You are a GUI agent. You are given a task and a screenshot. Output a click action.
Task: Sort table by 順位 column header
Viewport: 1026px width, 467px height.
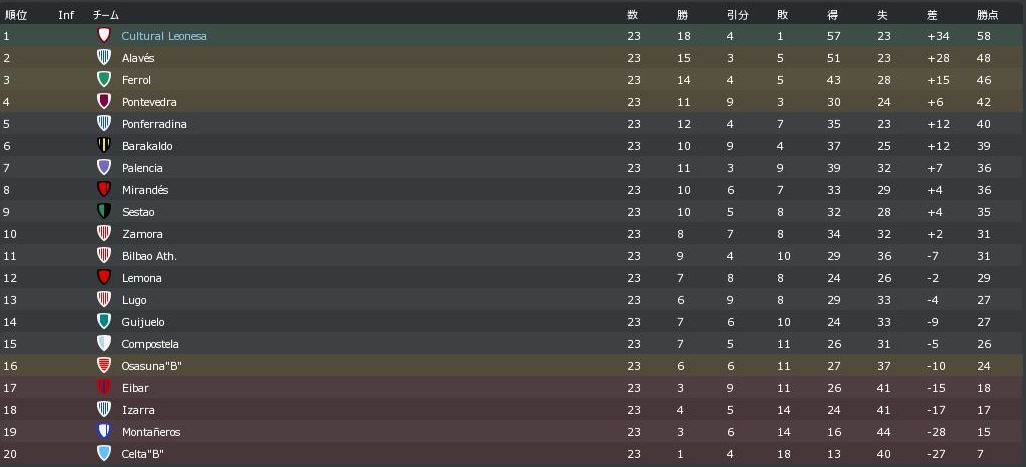(16, 15)
